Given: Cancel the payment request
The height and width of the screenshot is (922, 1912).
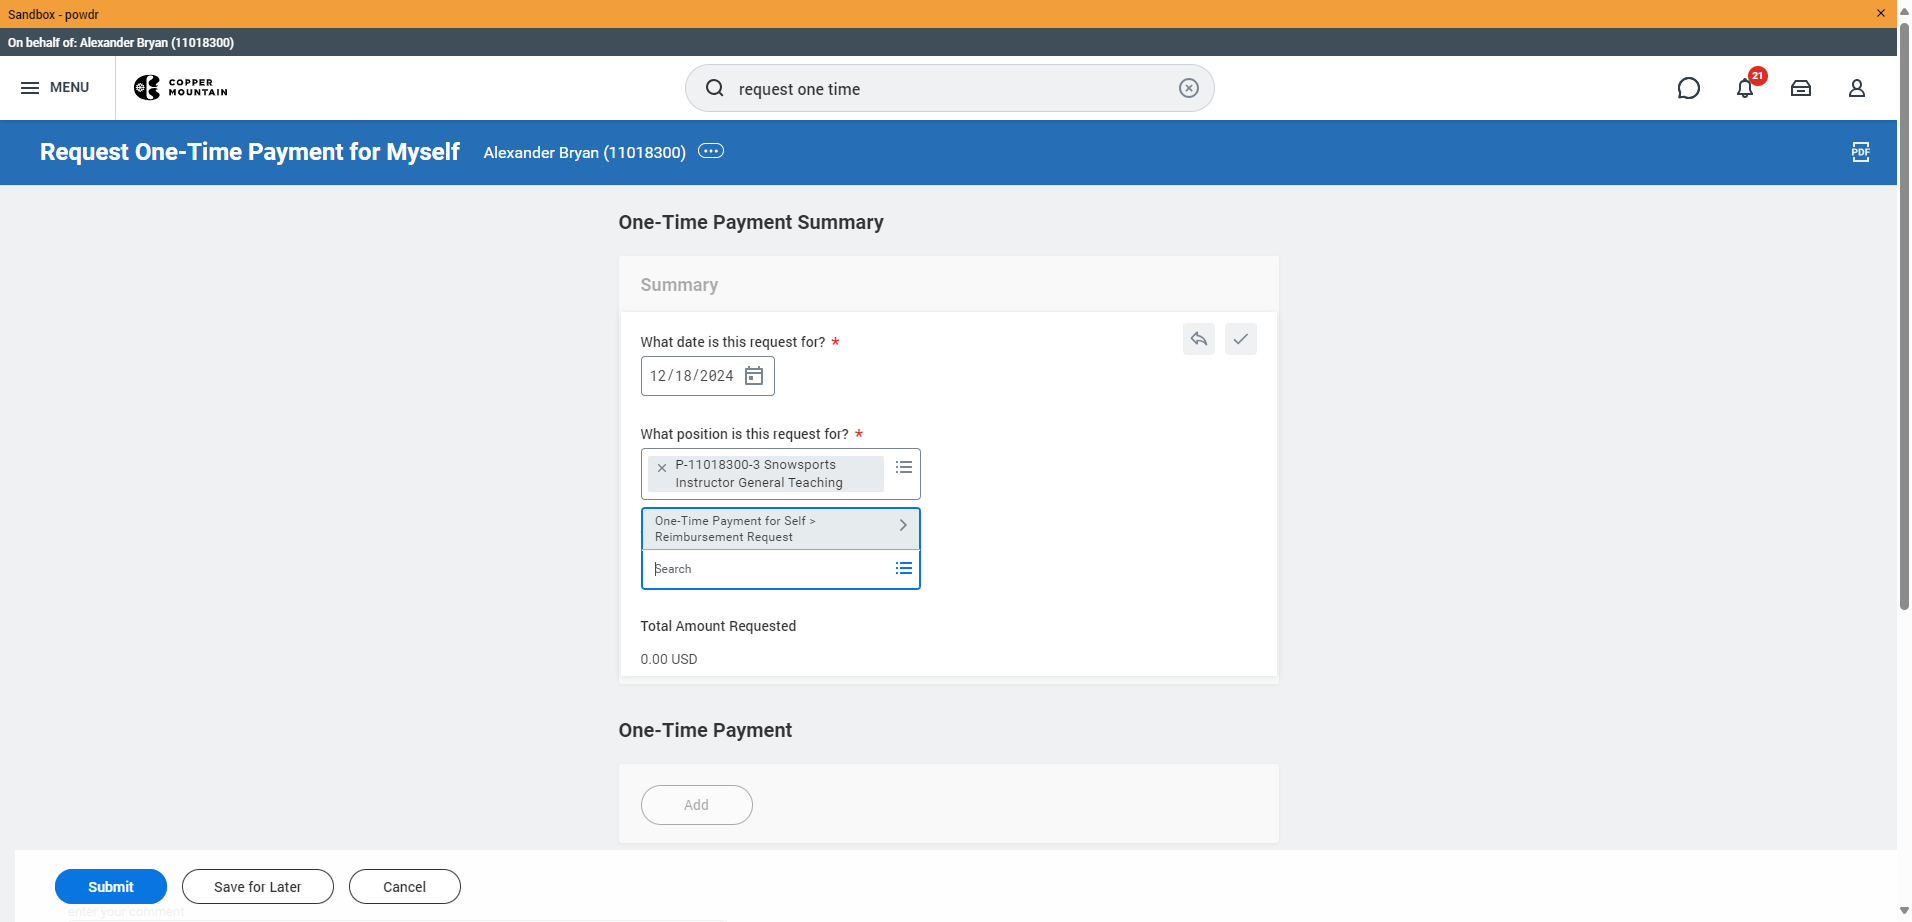Looking at the screenshot, I should coord(405,887).
